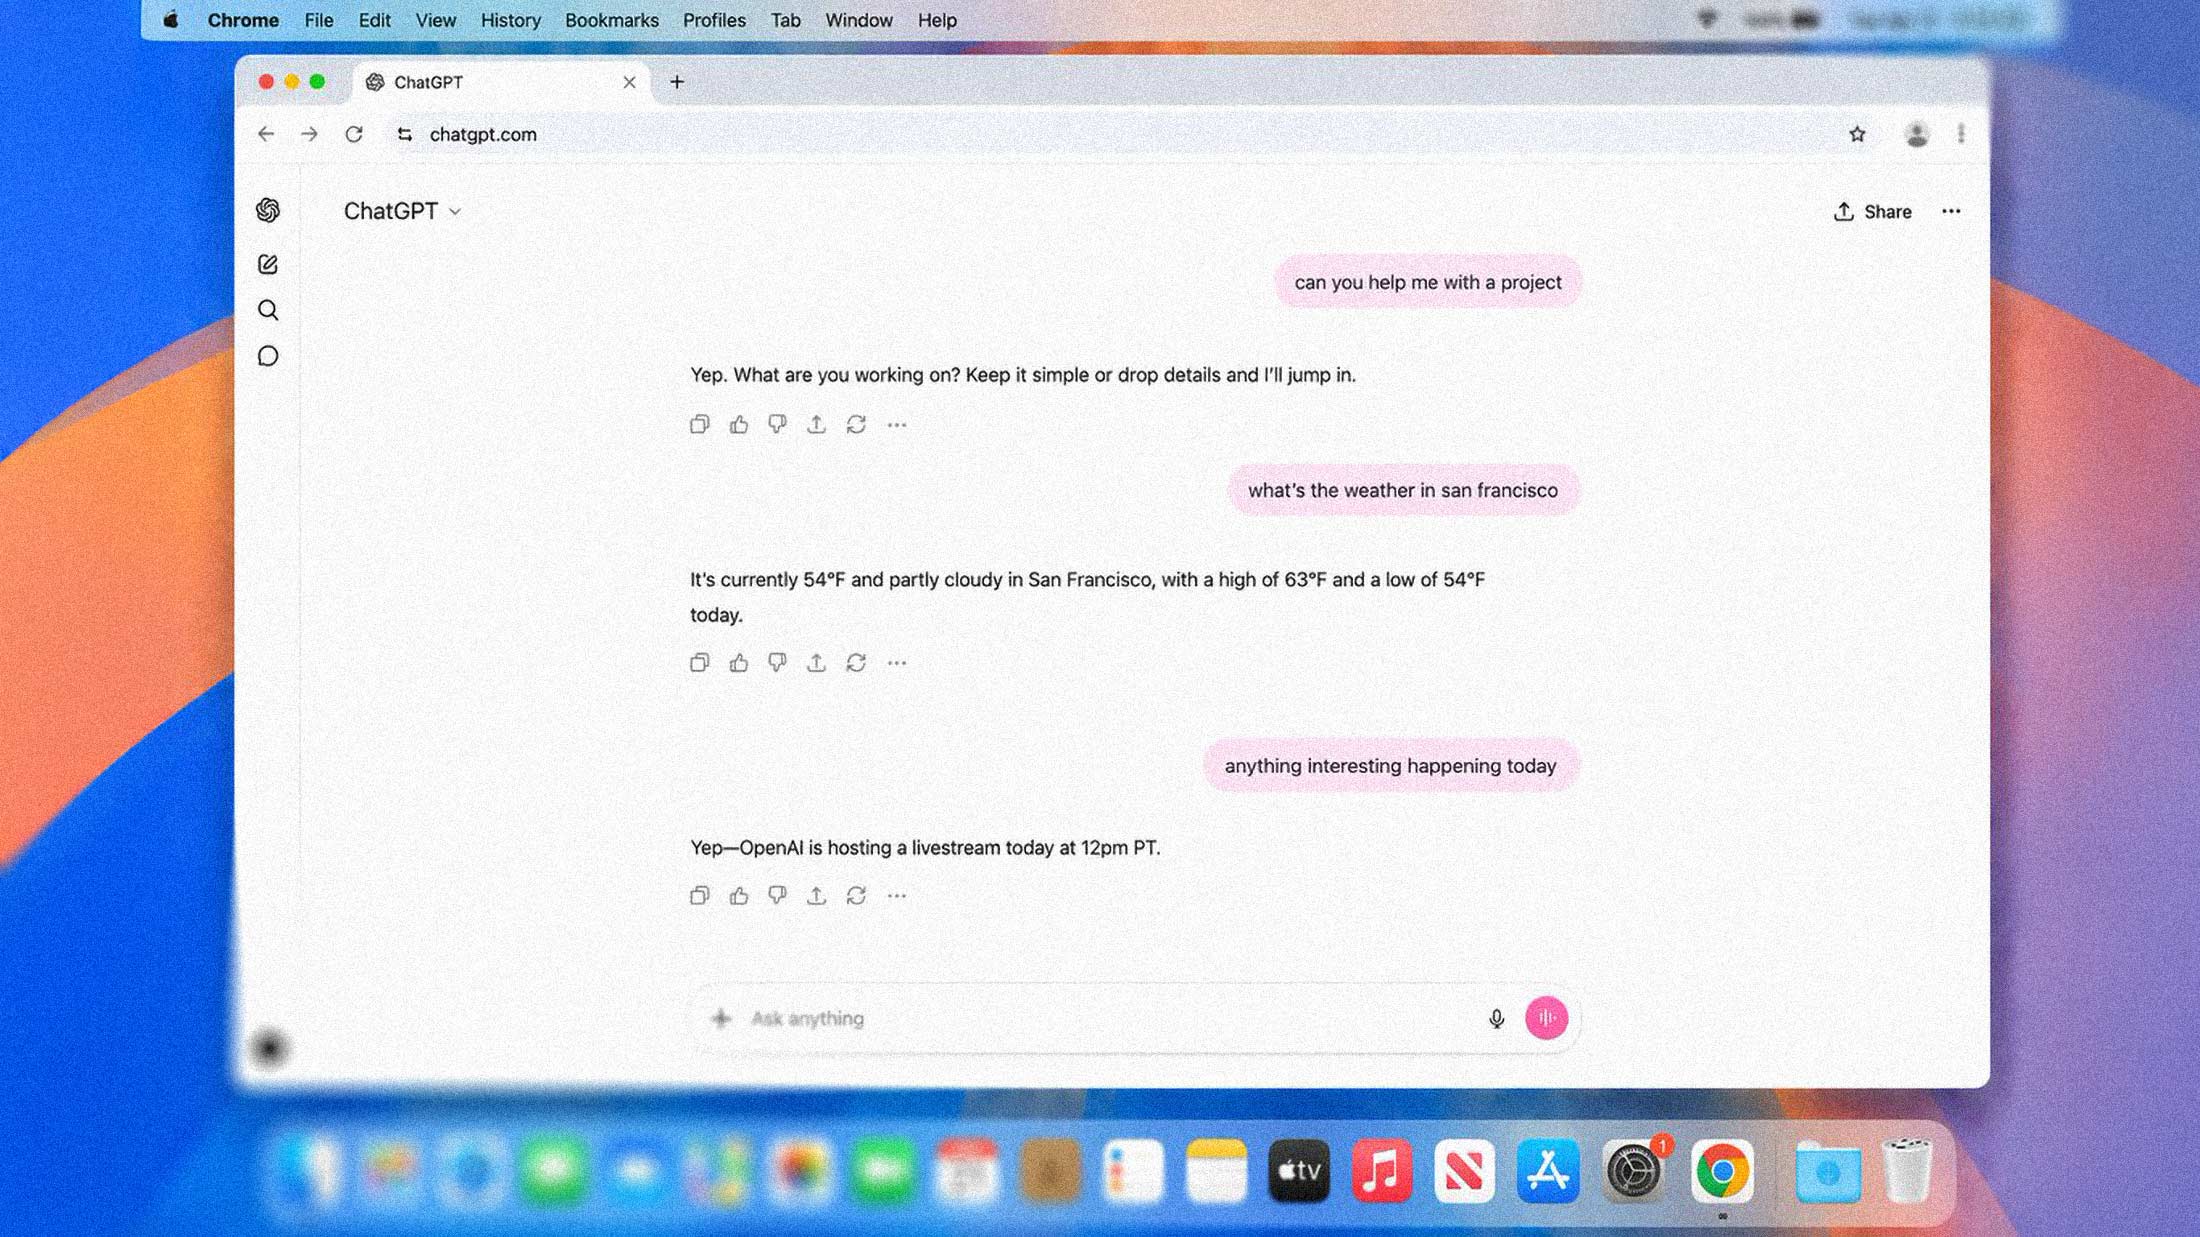Open the Bookmarks menu
This screenshot has width=2200, height=1237.
pyautogui.click(x=611, y=20)
